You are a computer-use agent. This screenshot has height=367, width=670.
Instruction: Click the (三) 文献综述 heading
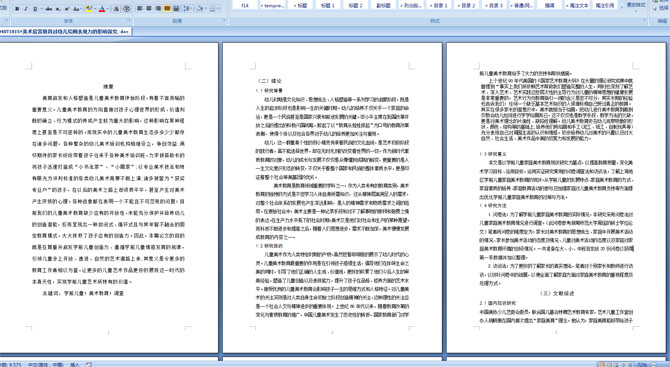pos(557,293)
